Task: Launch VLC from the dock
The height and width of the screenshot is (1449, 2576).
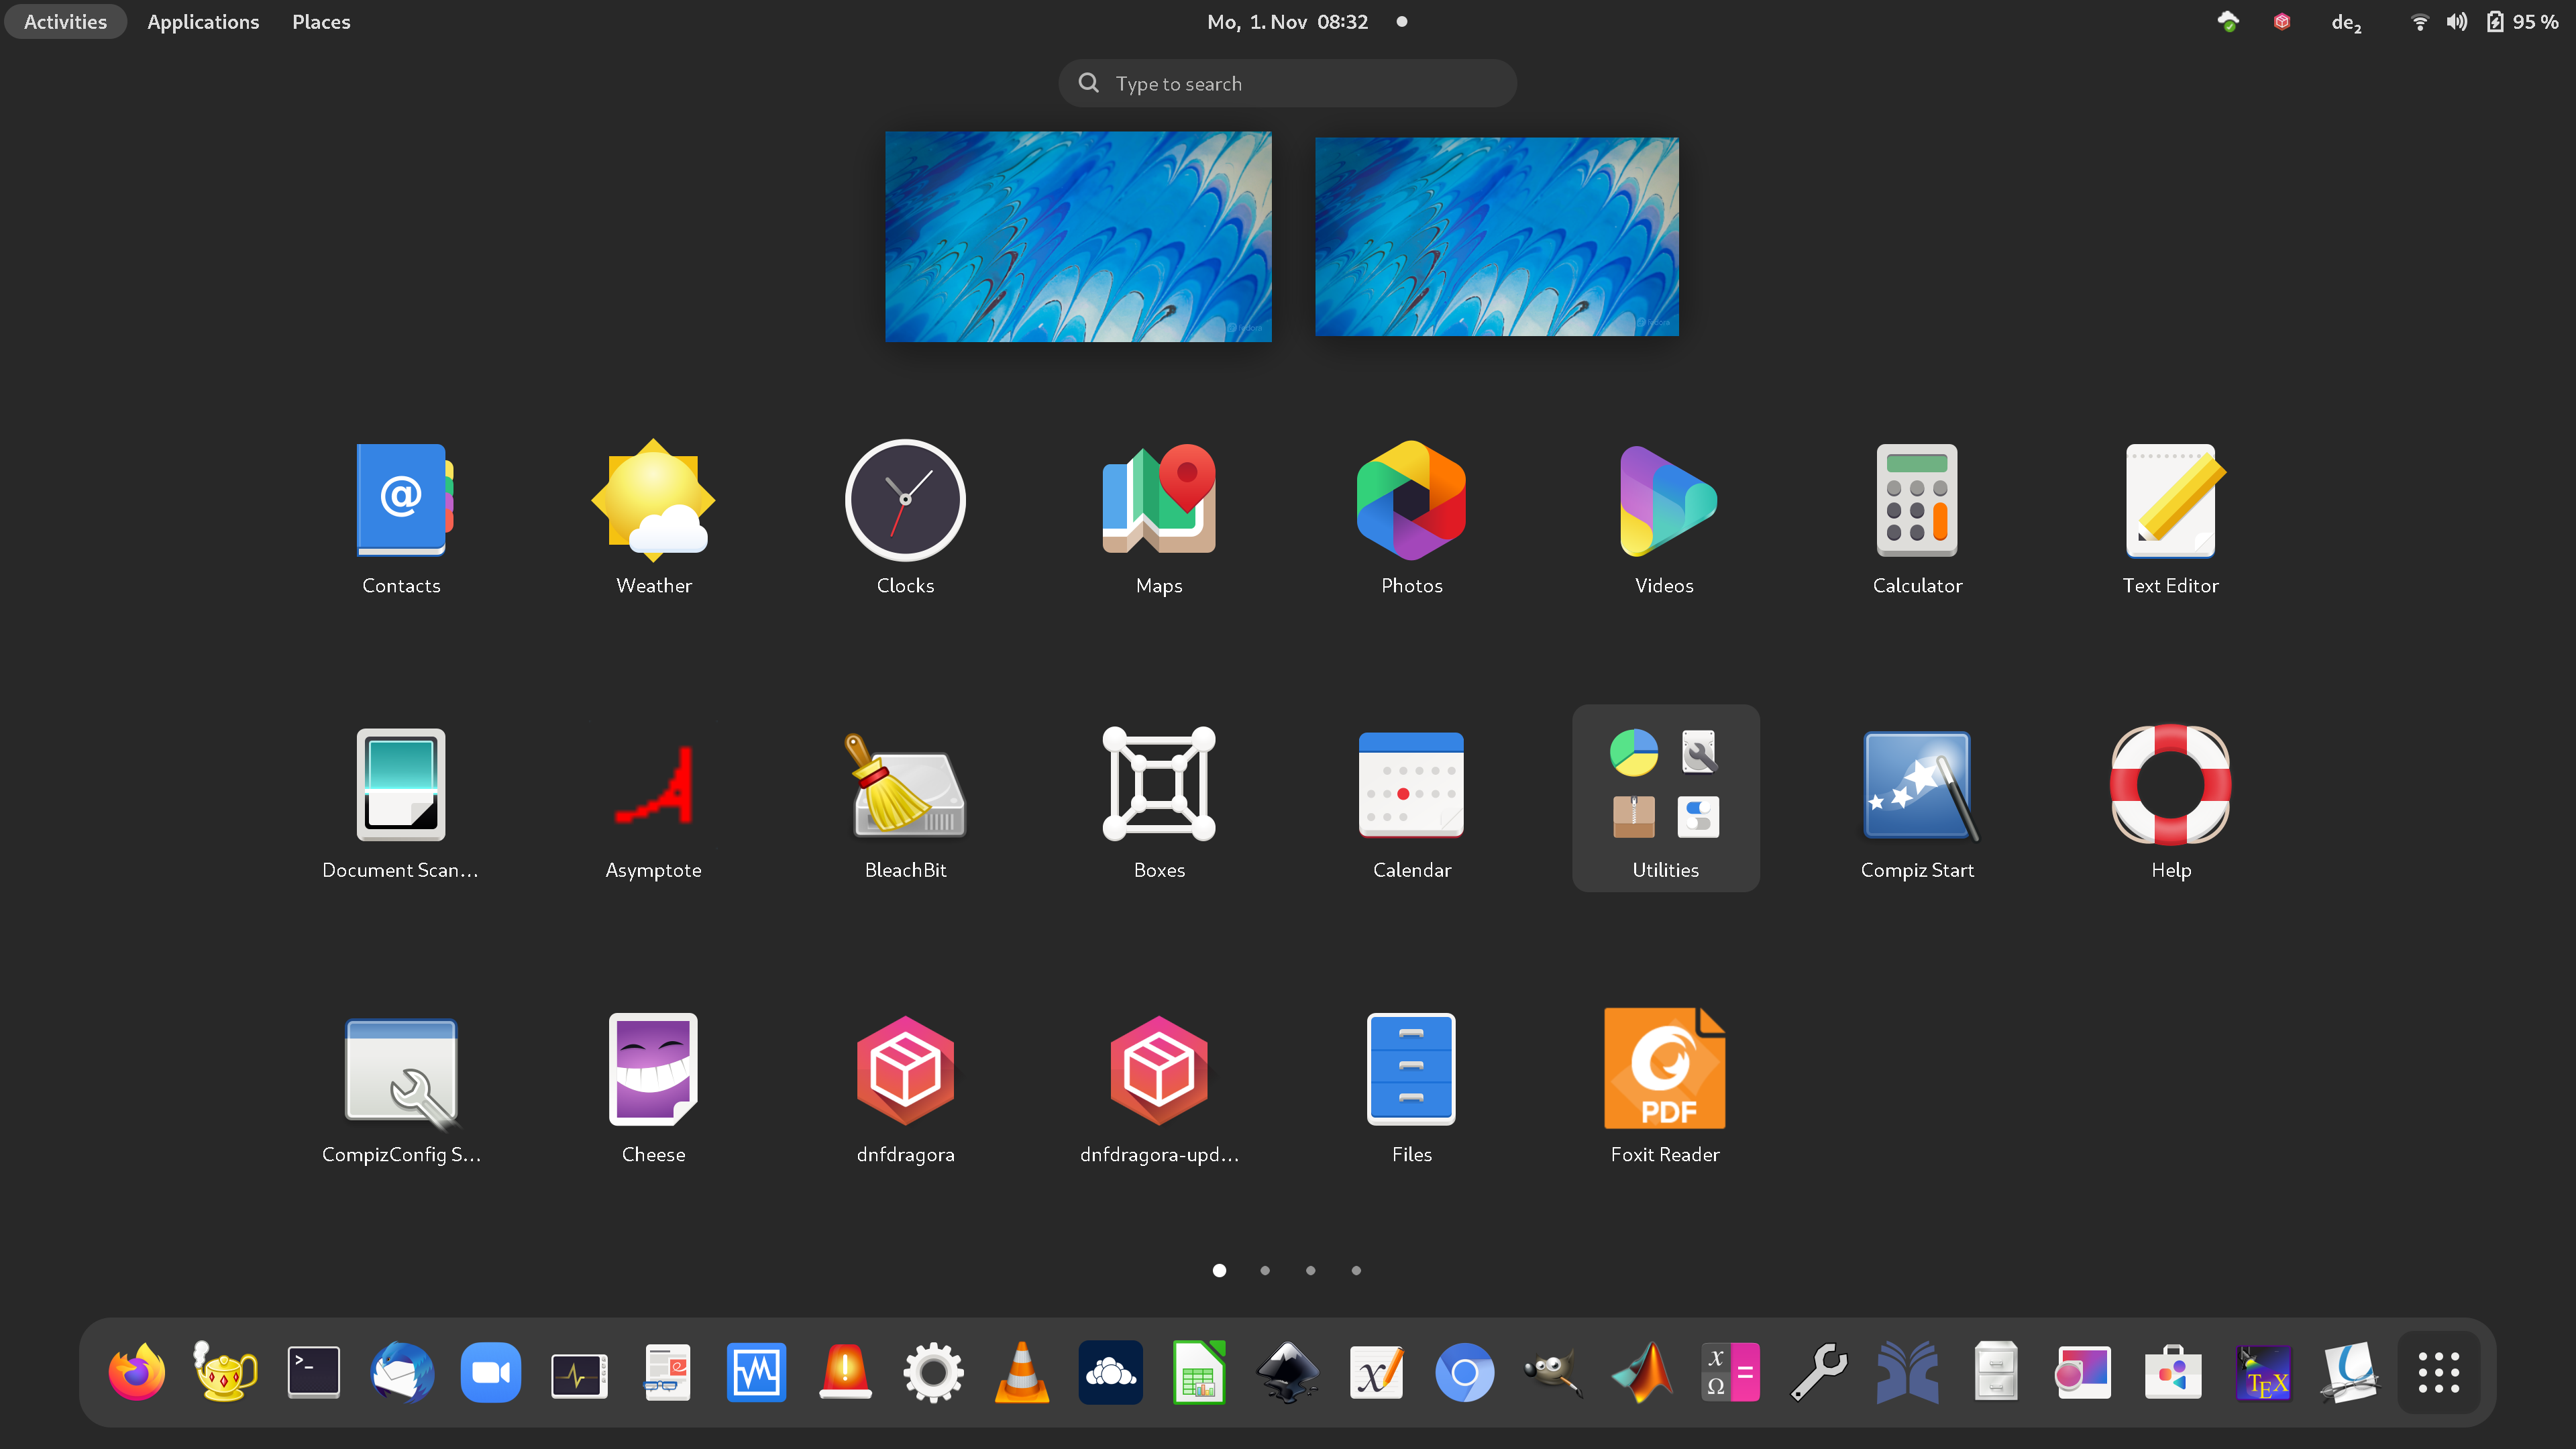Action: point(1021,1372)
